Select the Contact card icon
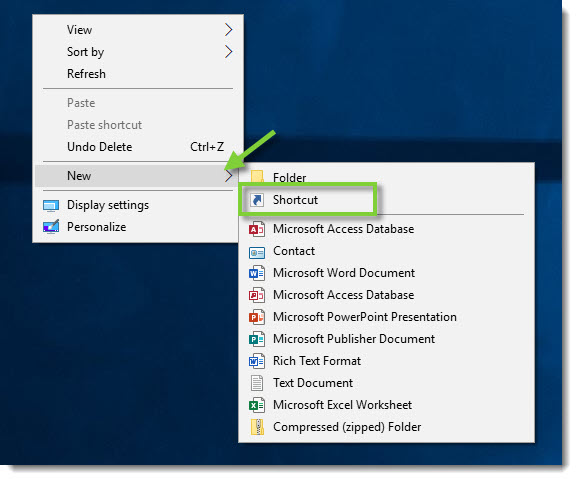The height and width of the screenshot is (480, 577). pyautogui.click(x=257, y=253)
